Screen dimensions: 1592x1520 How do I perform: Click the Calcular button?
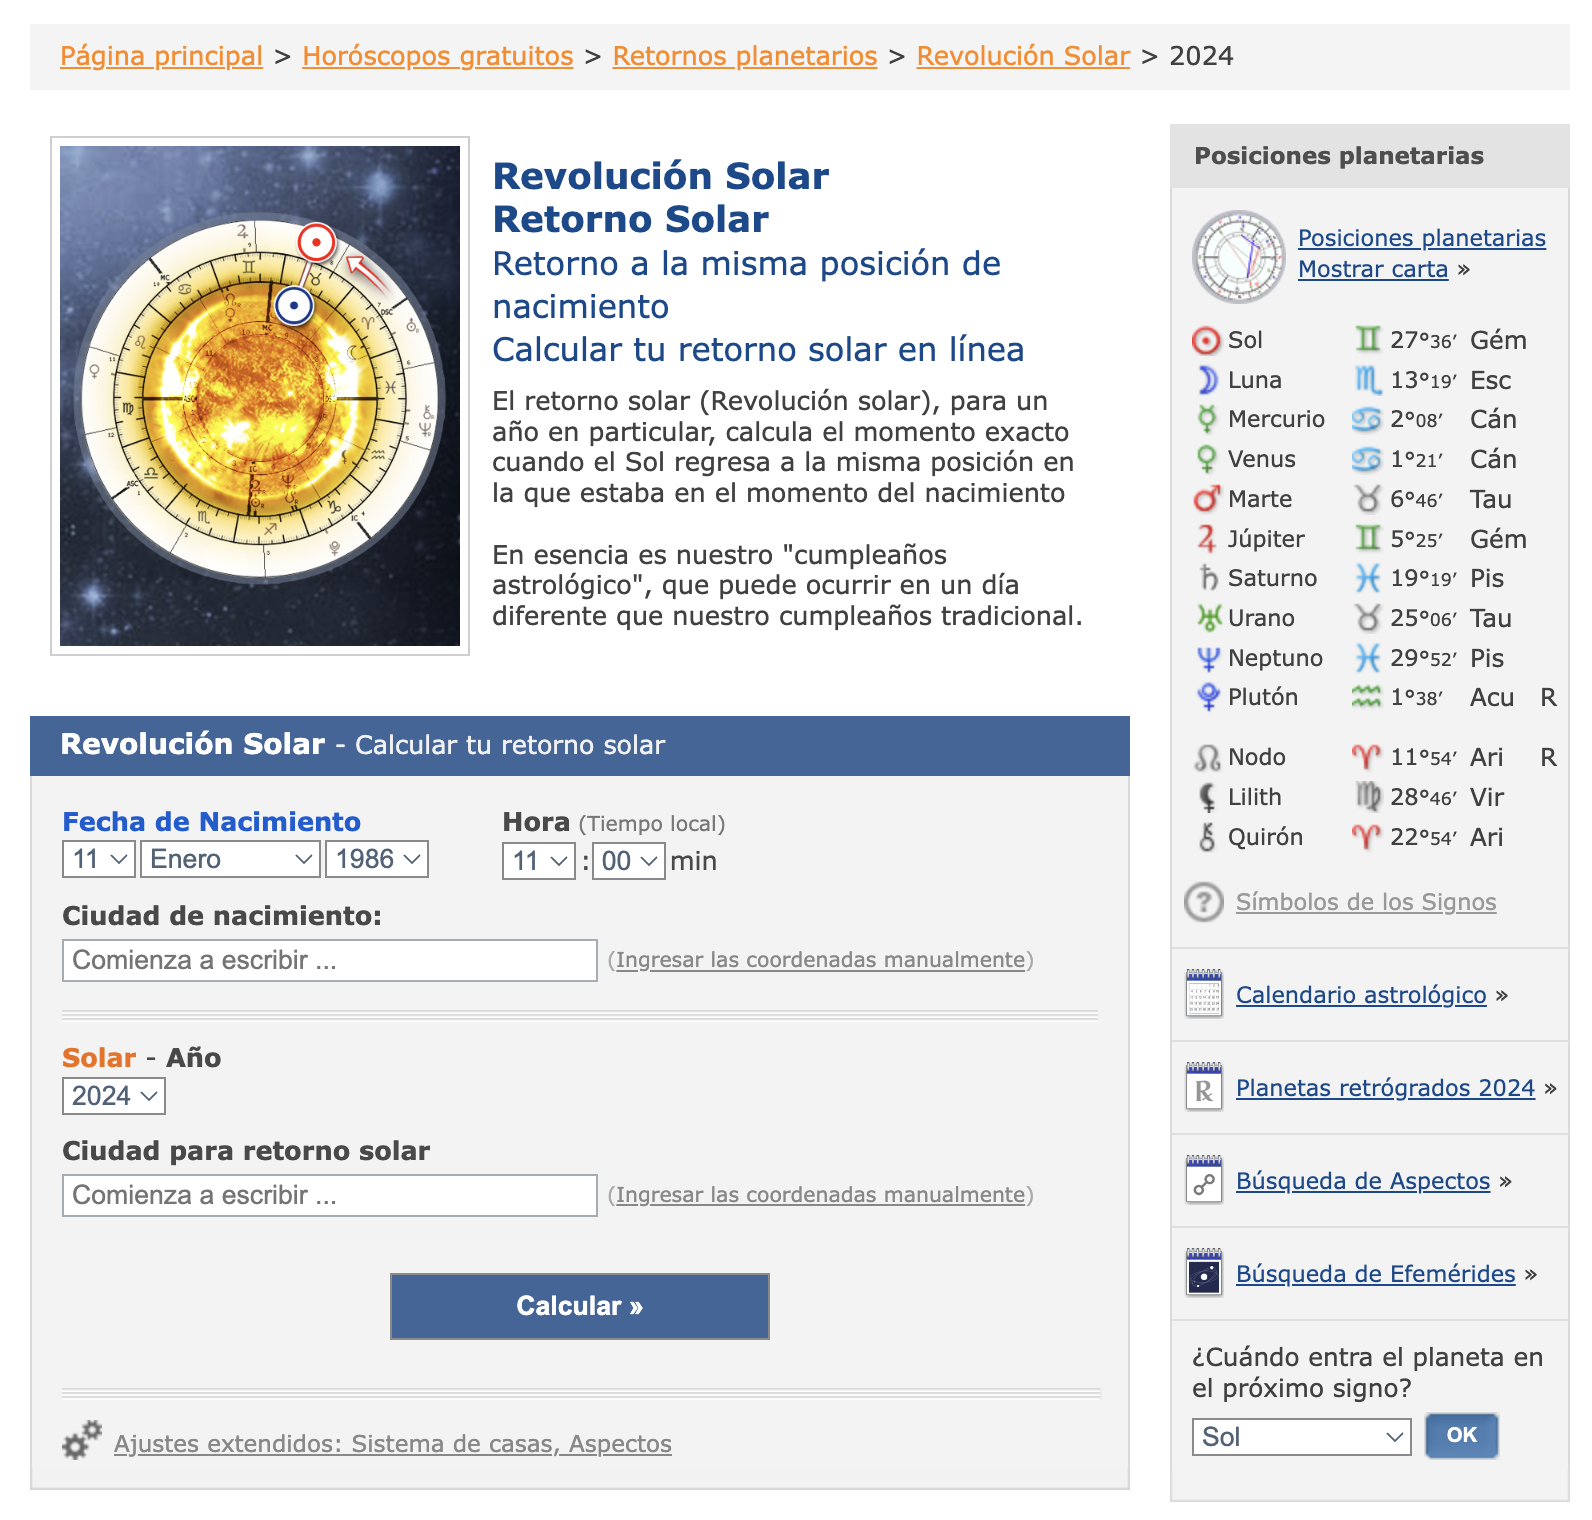(x=580, y=1306)
